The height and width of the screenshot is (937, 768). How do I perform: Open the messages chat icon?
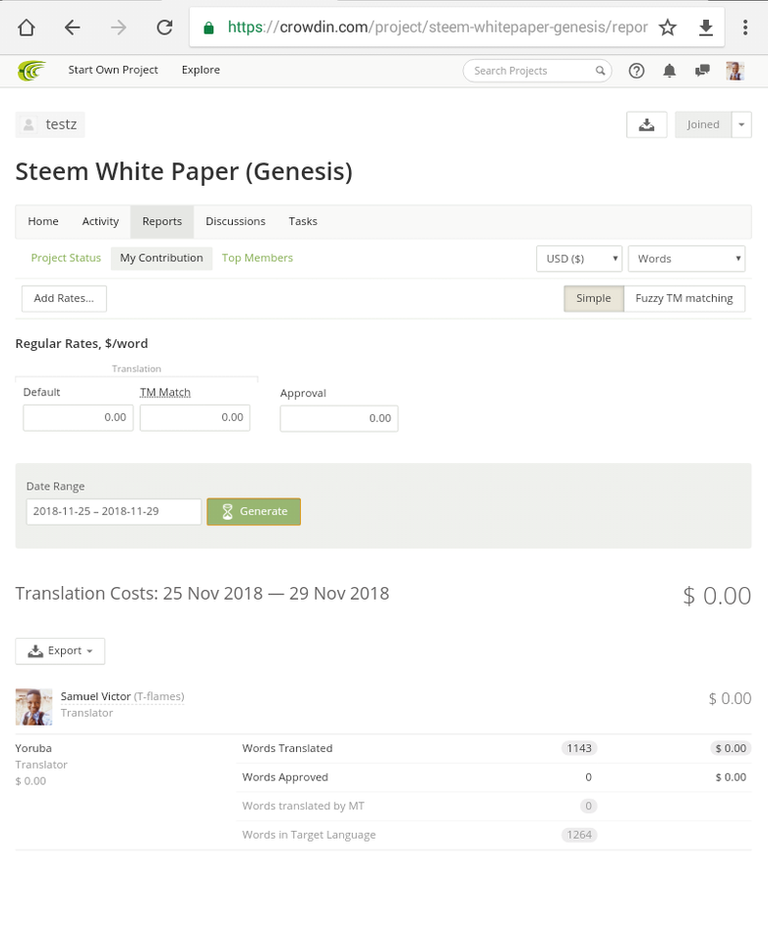click(x=702, y=71)
